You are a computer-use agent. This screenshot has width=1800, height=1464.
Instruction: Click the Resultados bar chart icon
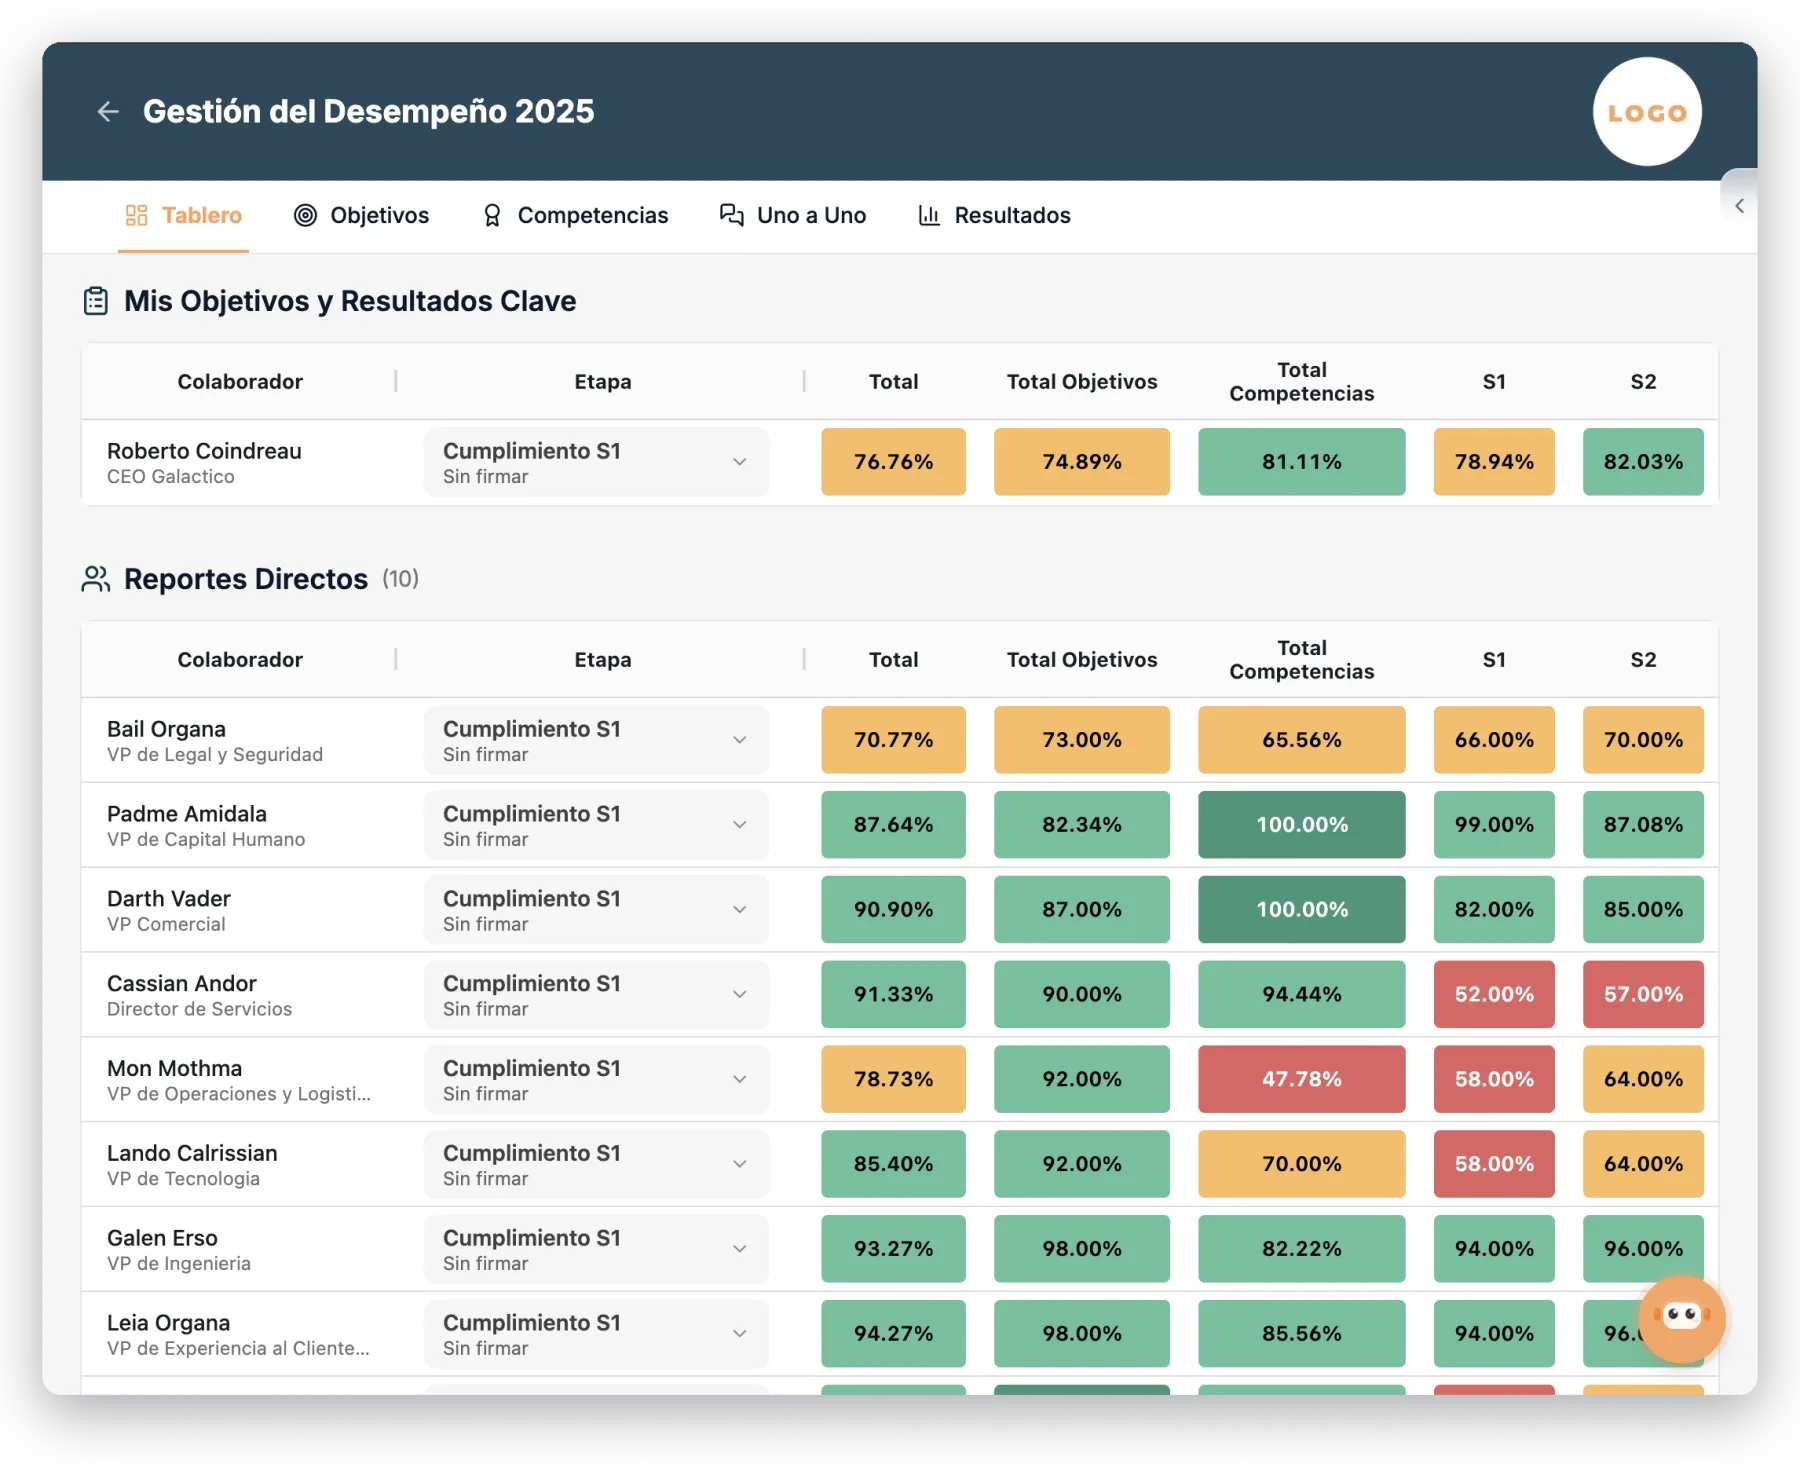tap(929, 216)
